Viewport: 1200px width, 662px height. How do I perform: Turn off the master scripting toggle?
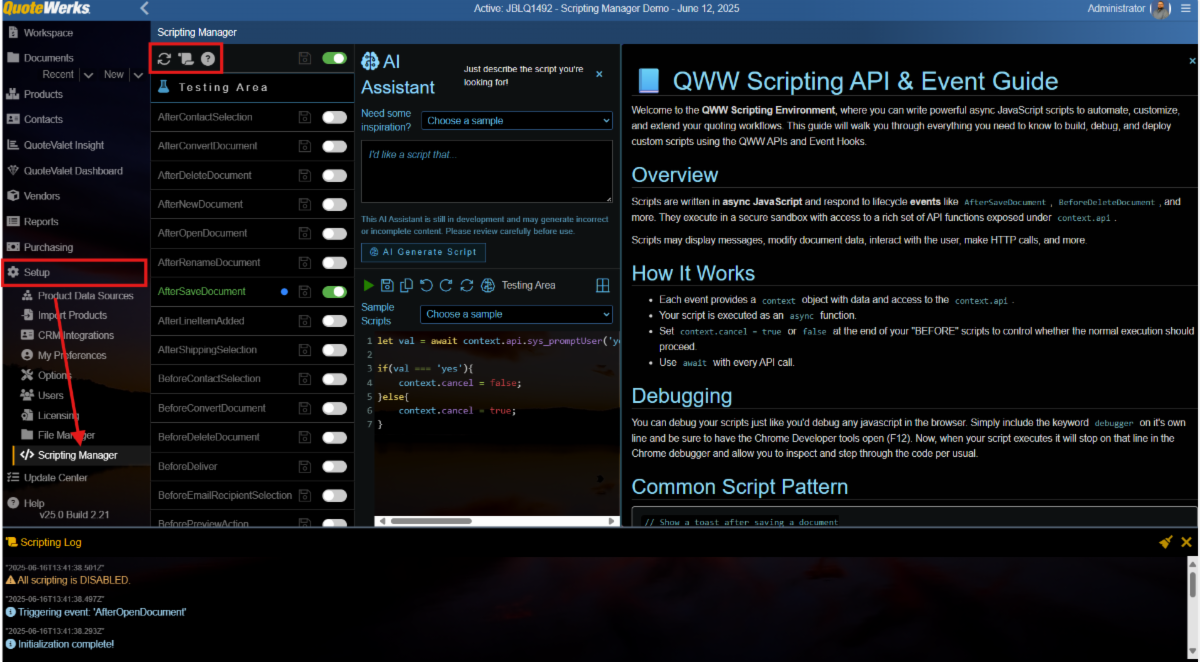point(334,59)
